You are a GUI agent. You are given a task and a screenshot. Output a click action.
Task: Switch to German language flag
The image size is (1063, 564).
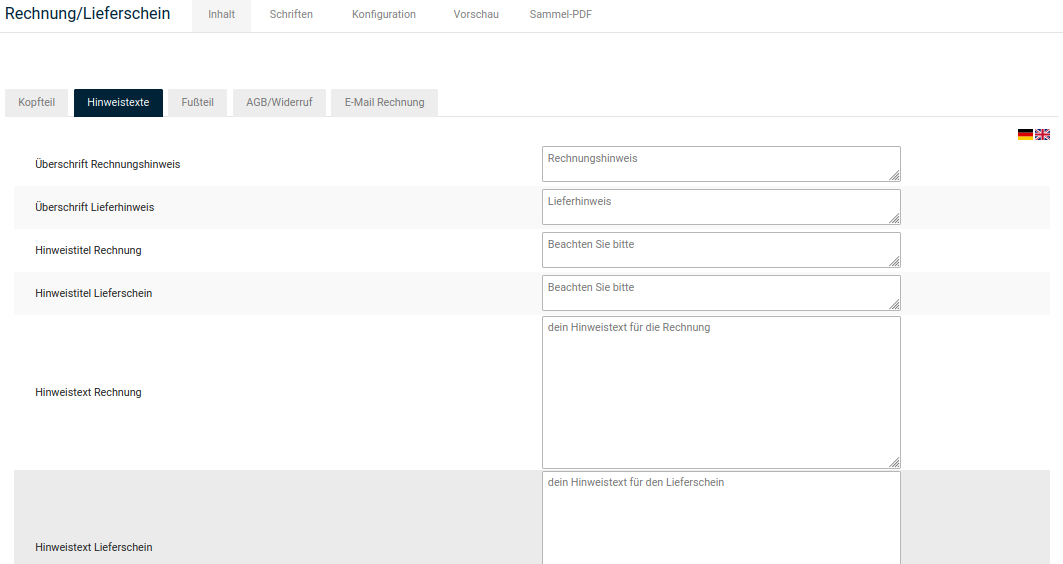click(1025, 134)
